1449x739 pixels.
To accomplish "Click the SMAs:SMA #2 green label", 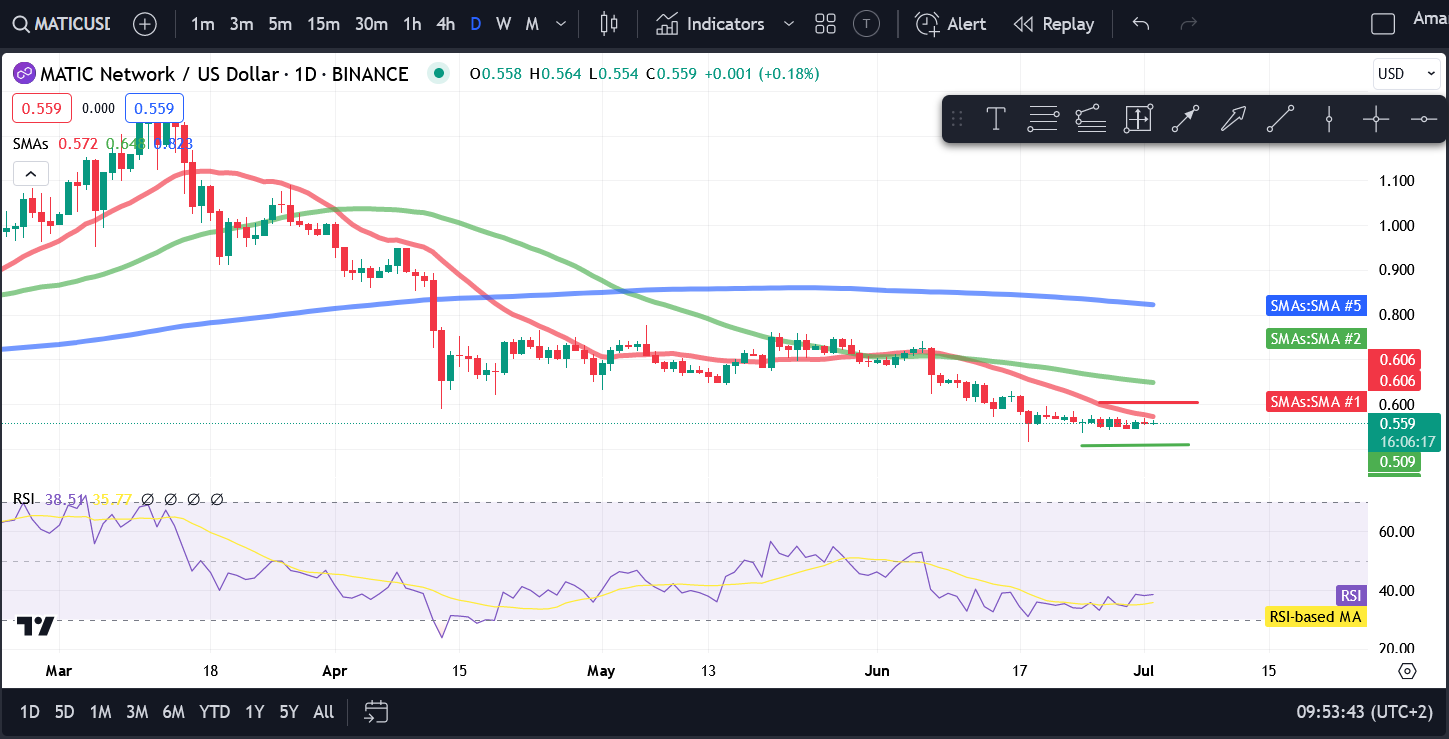I will 1315,339.
